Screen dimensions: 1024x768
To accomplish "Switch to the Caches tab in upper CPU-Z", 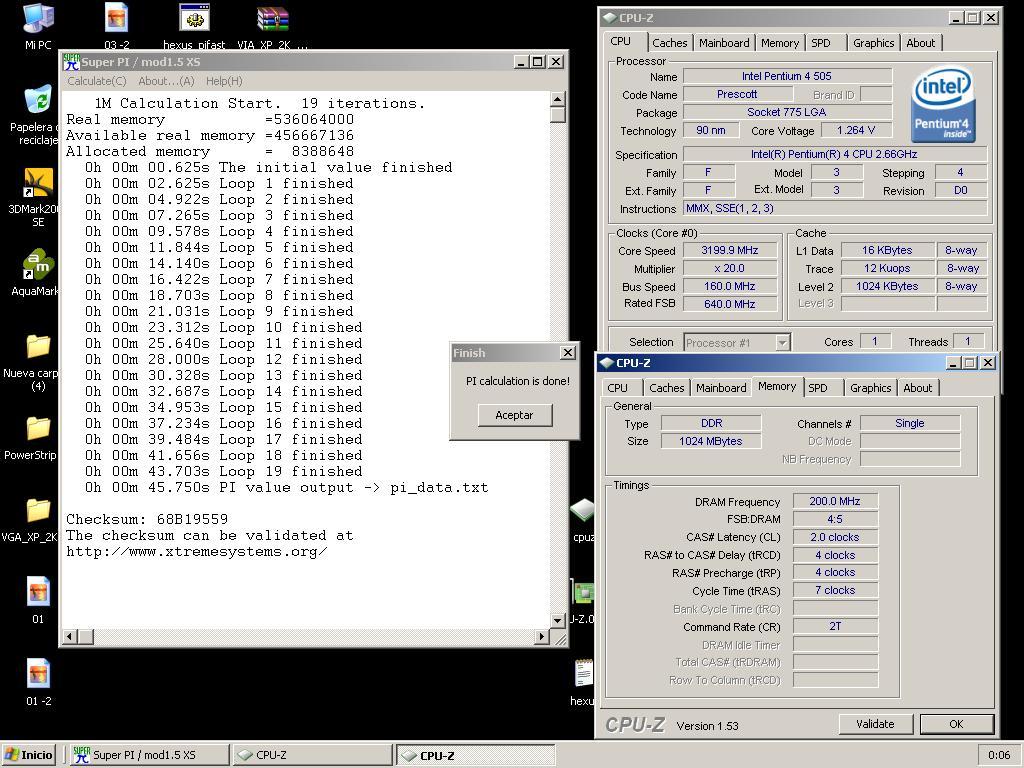I will tap(669, 43).
